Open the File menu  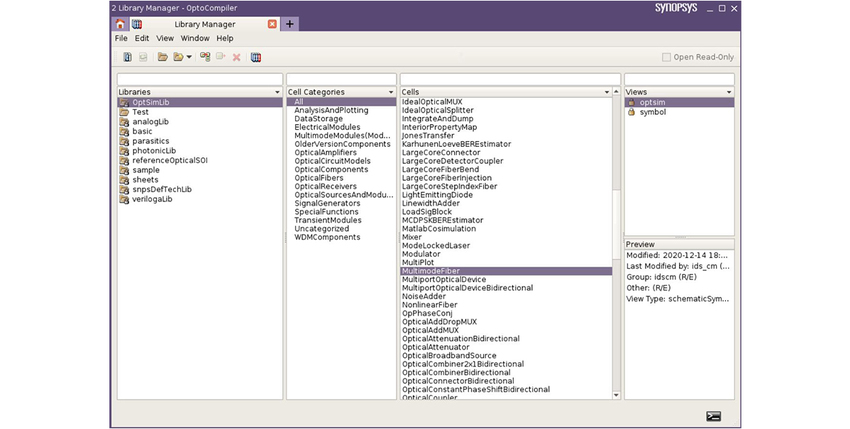pyautogui.click(x=121, y=38)
